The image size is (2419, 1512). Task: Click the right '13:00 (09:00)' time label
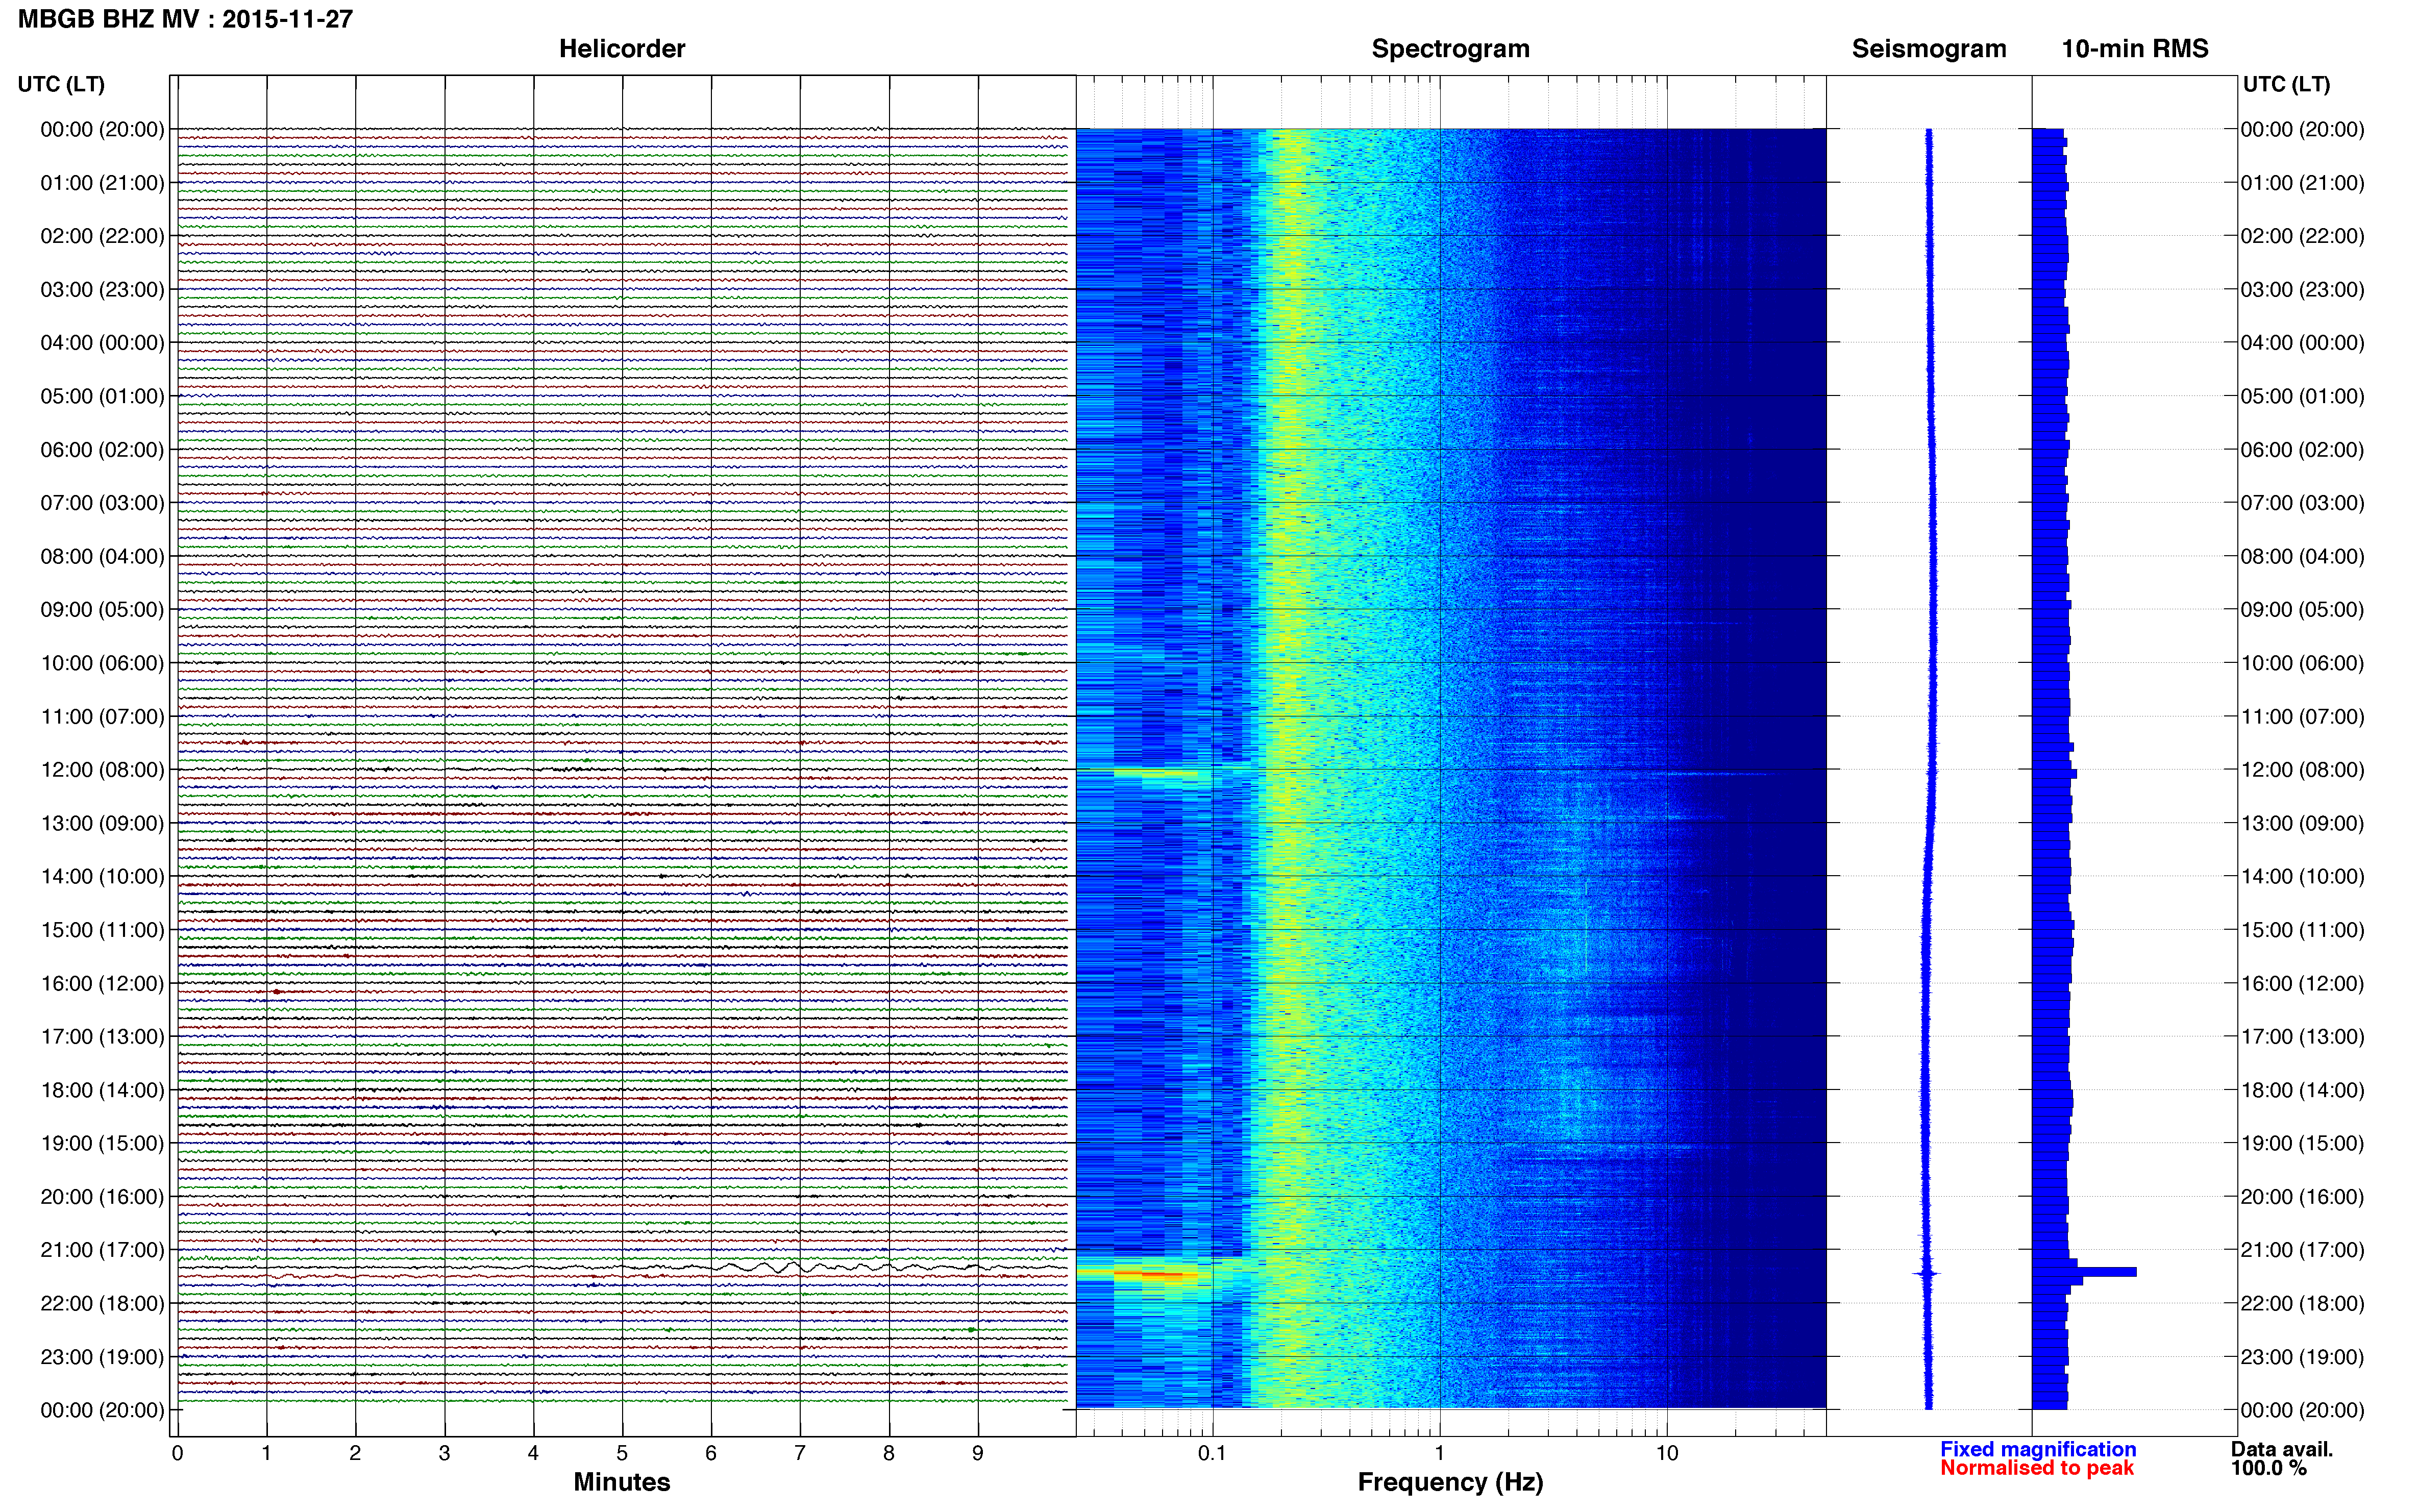2302,824
